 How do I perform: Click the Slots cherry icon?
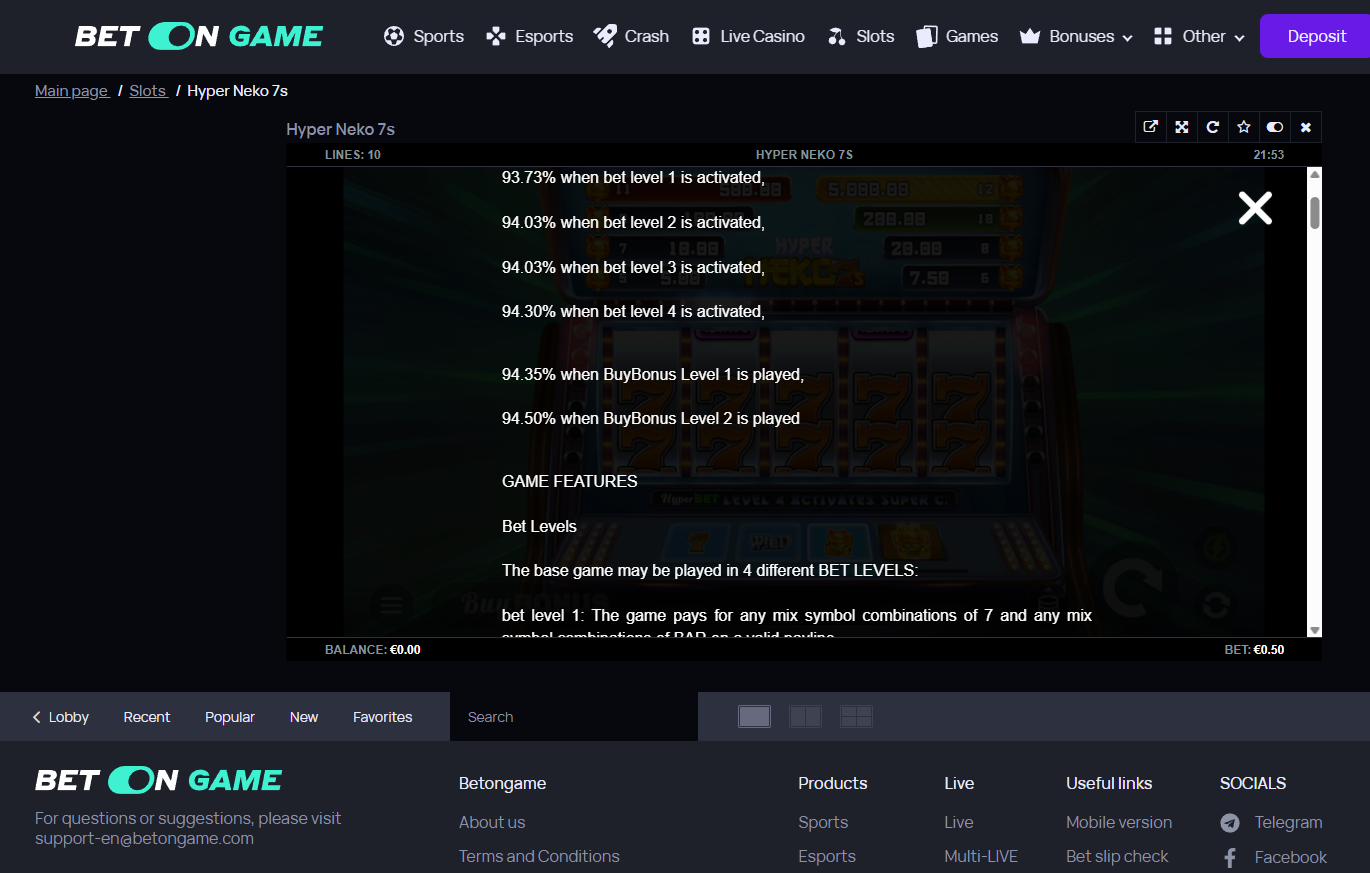(x=837, y=36)
